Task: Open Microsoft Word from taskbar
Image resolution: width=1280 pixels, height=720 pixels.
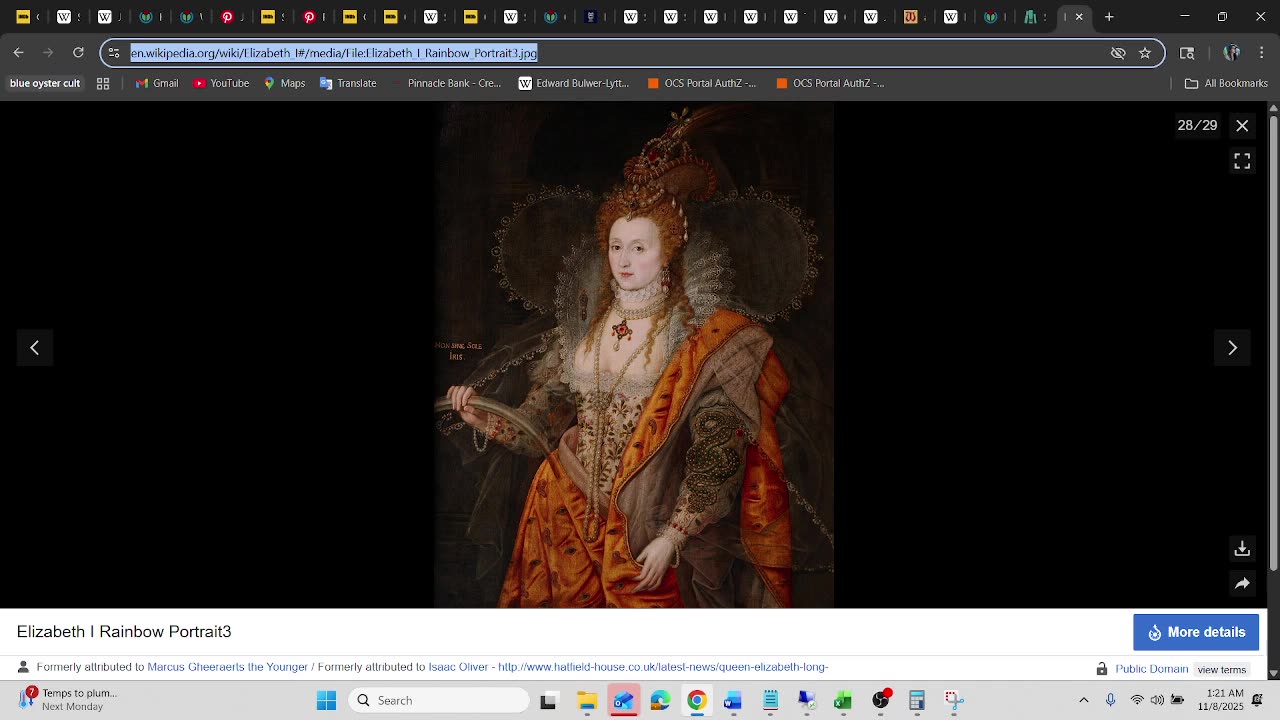Action: (x=733, y=701)
